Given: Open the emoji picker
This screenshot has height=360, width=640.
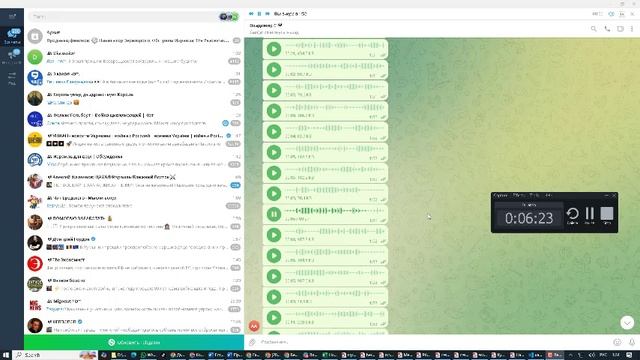Looking at the screenshot, I should click(617, 342).
